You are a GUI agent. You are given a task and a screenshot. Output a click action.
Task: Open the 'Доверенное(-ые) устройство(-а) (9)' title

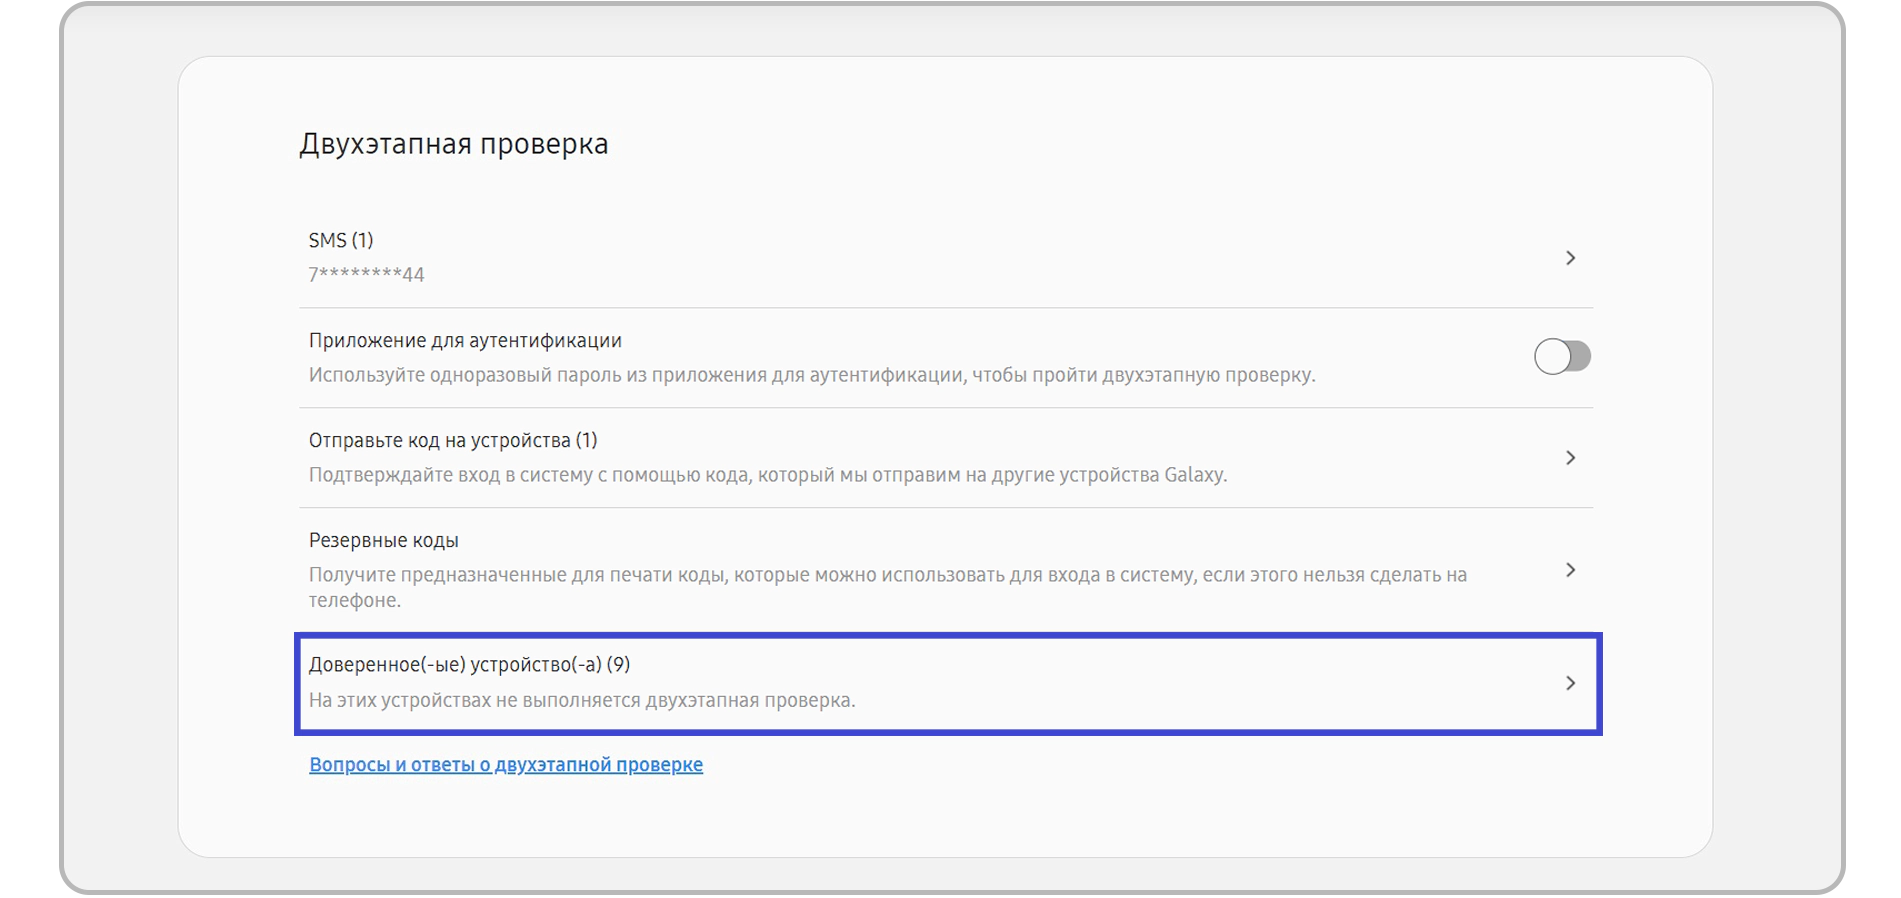[x=469, y=664]
